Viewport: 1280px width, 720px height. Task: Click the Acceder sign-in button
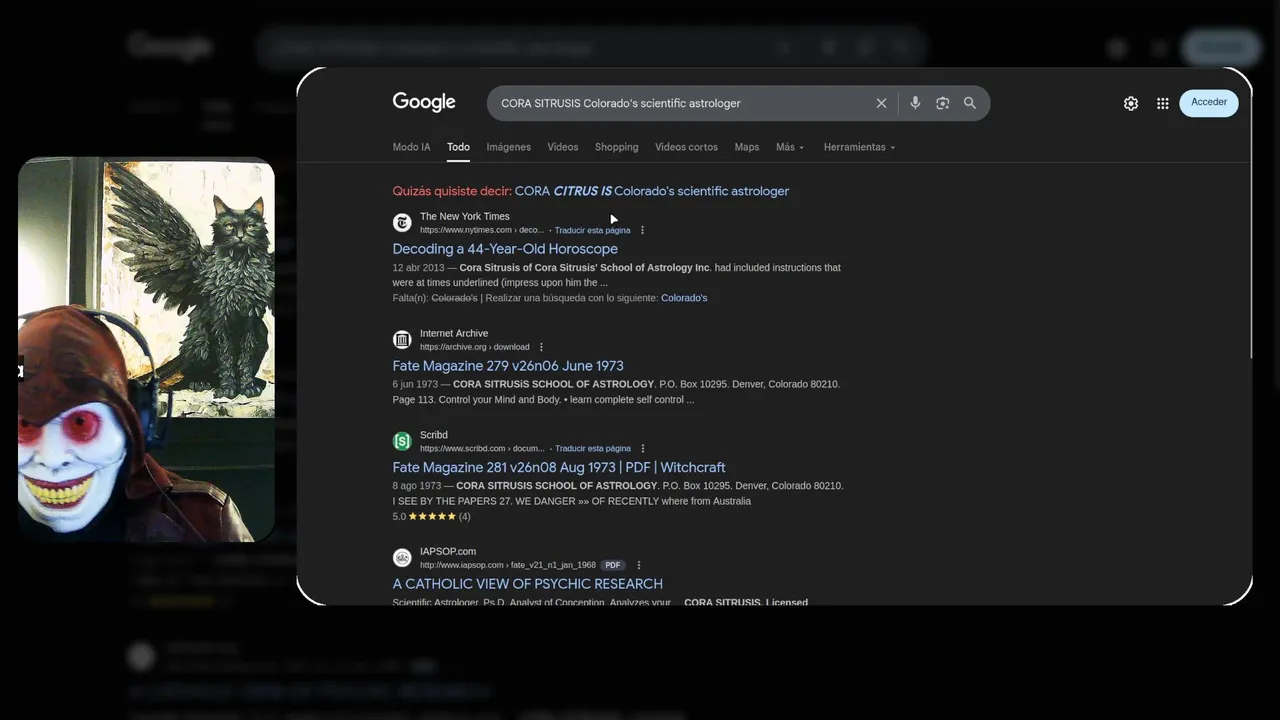click(x=1209, y=102)
